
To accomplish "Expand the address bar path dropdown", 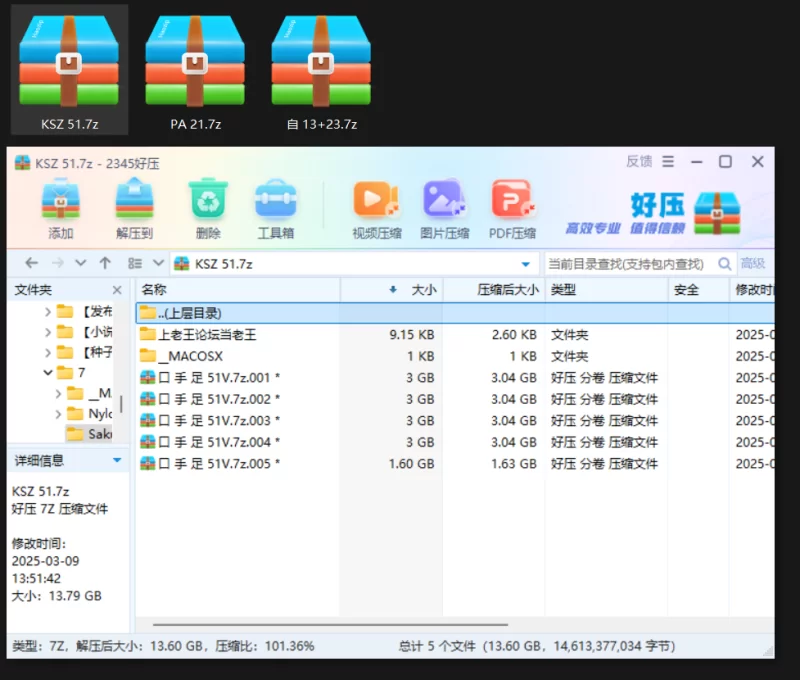I will coord(526,264).
